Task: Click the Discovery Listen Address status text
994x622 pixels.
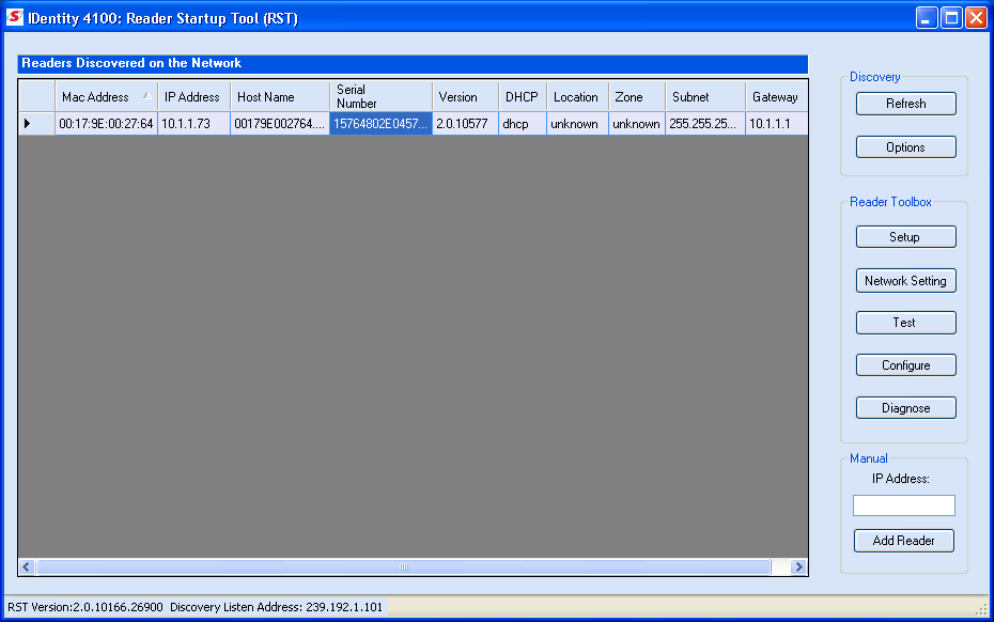Action: 276,607
